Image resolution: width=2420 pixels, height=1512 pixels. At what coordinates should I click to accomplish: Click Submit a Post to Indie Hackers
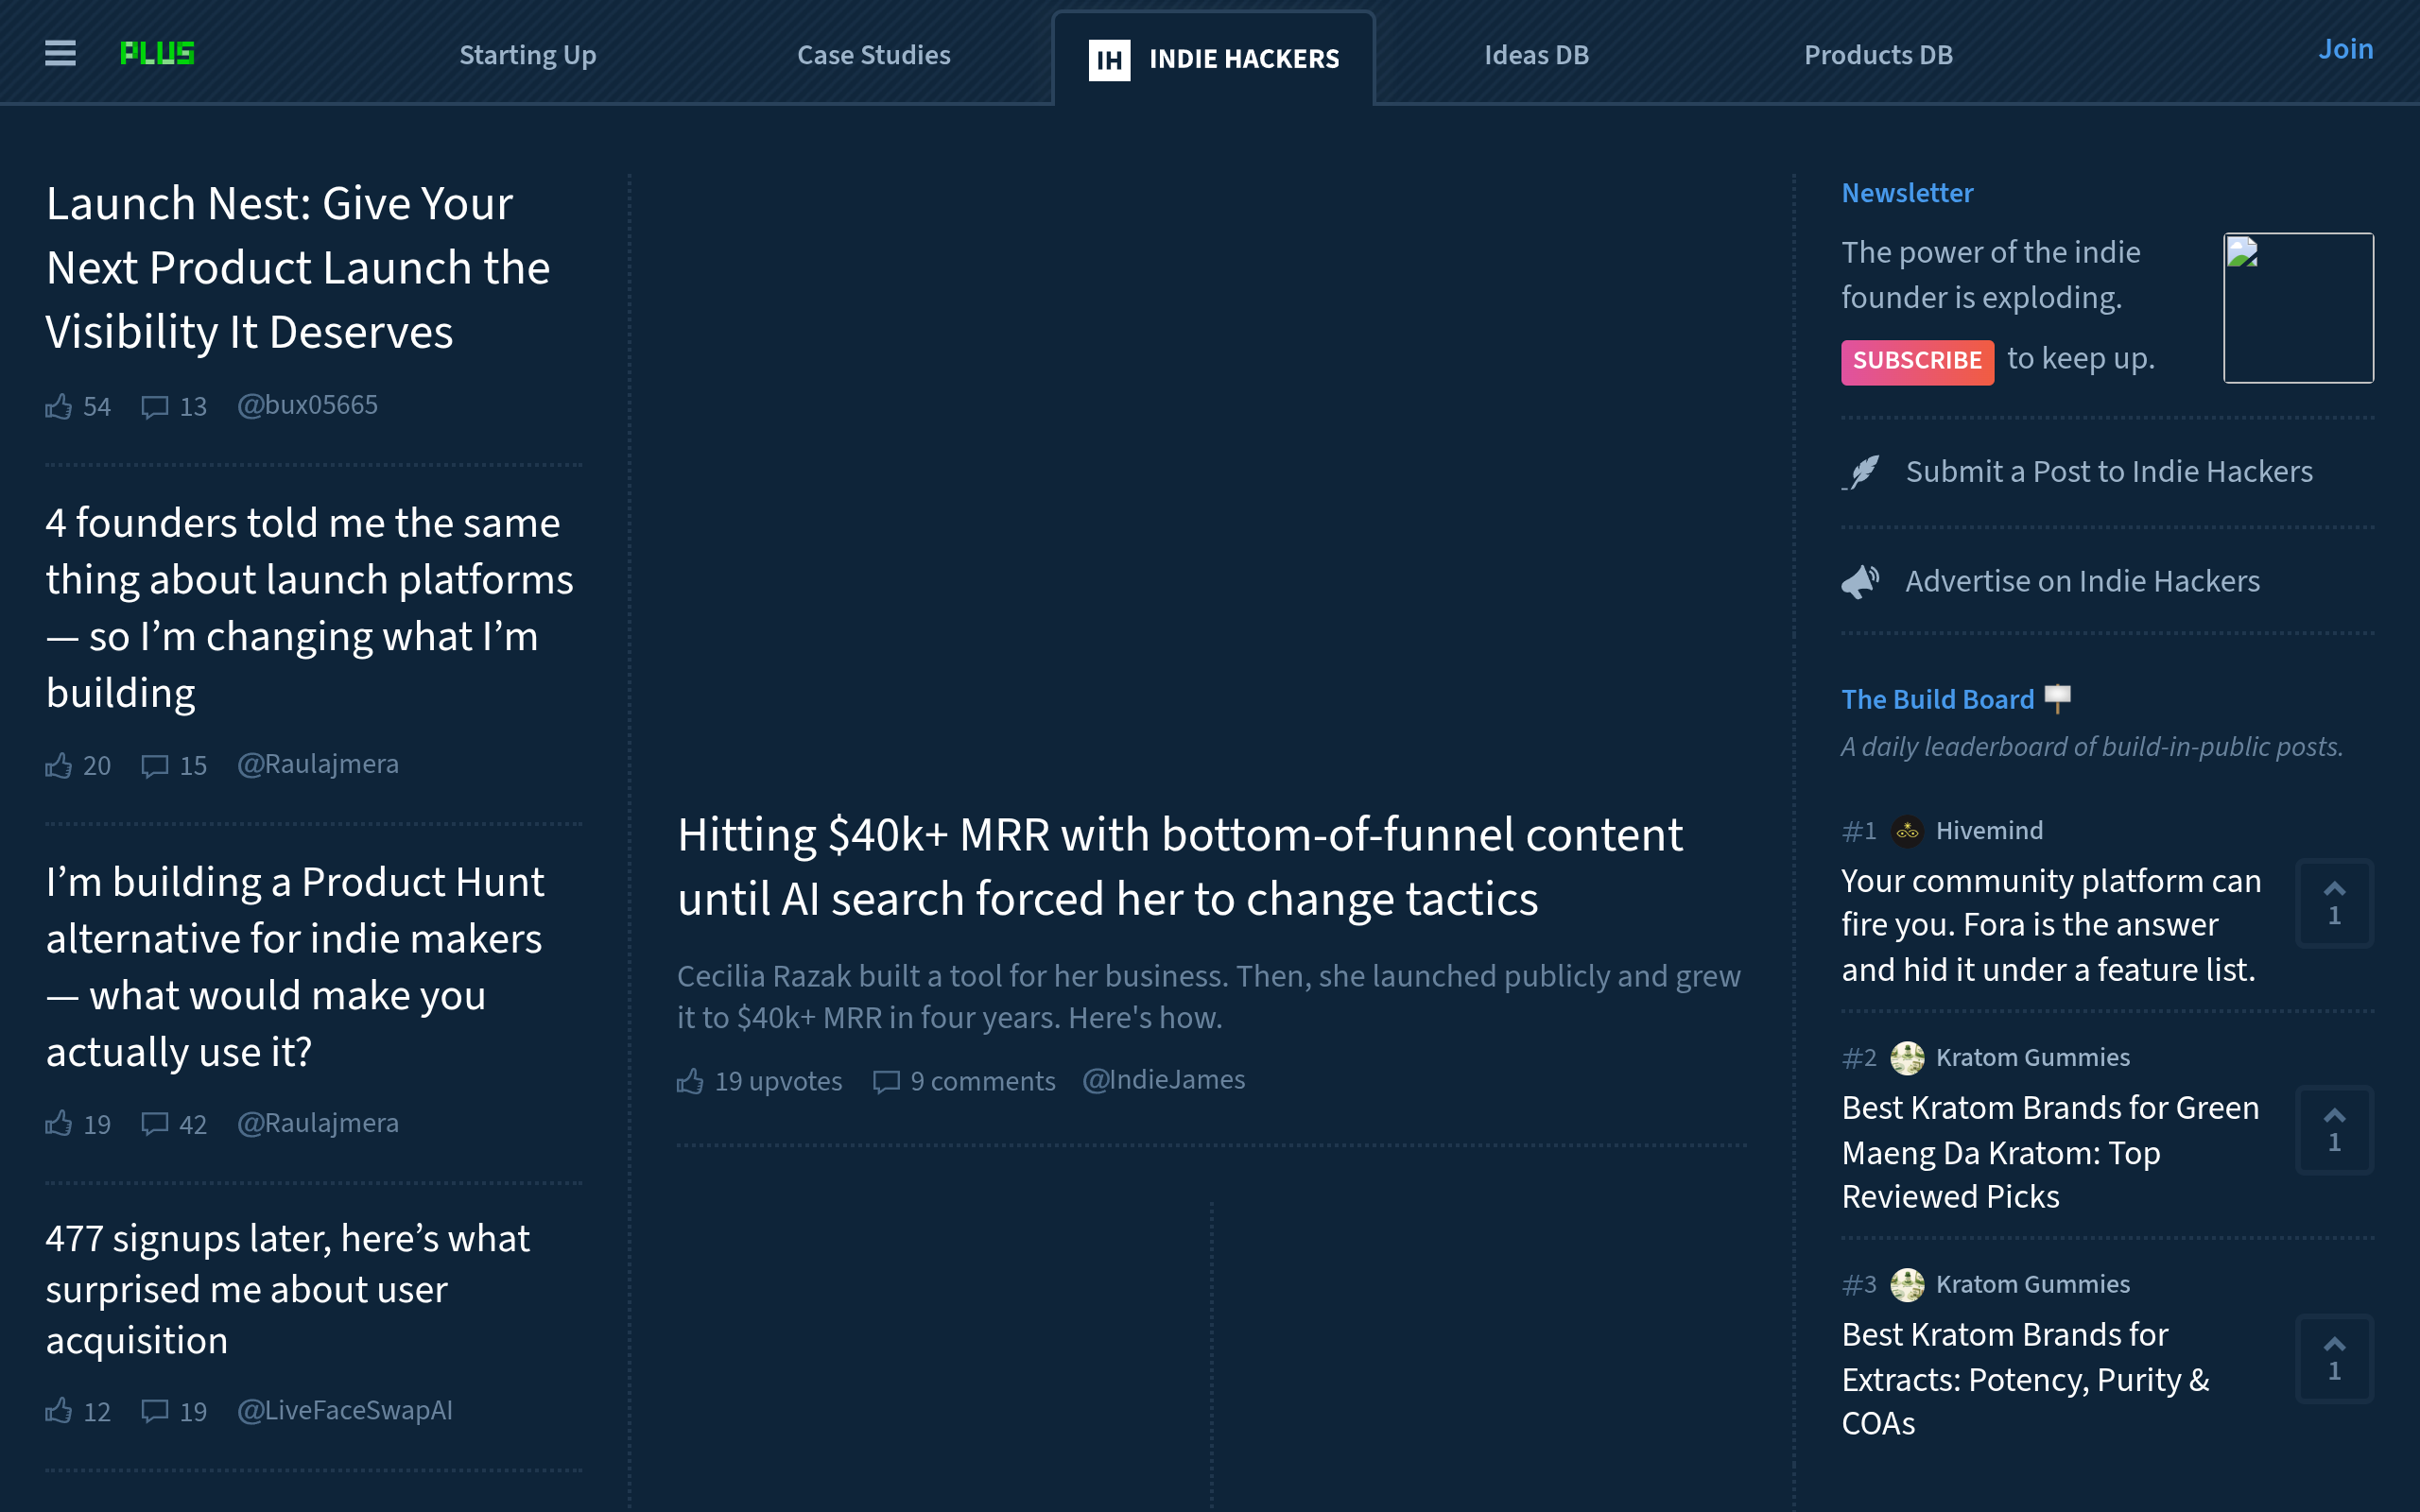(2109, 472)
